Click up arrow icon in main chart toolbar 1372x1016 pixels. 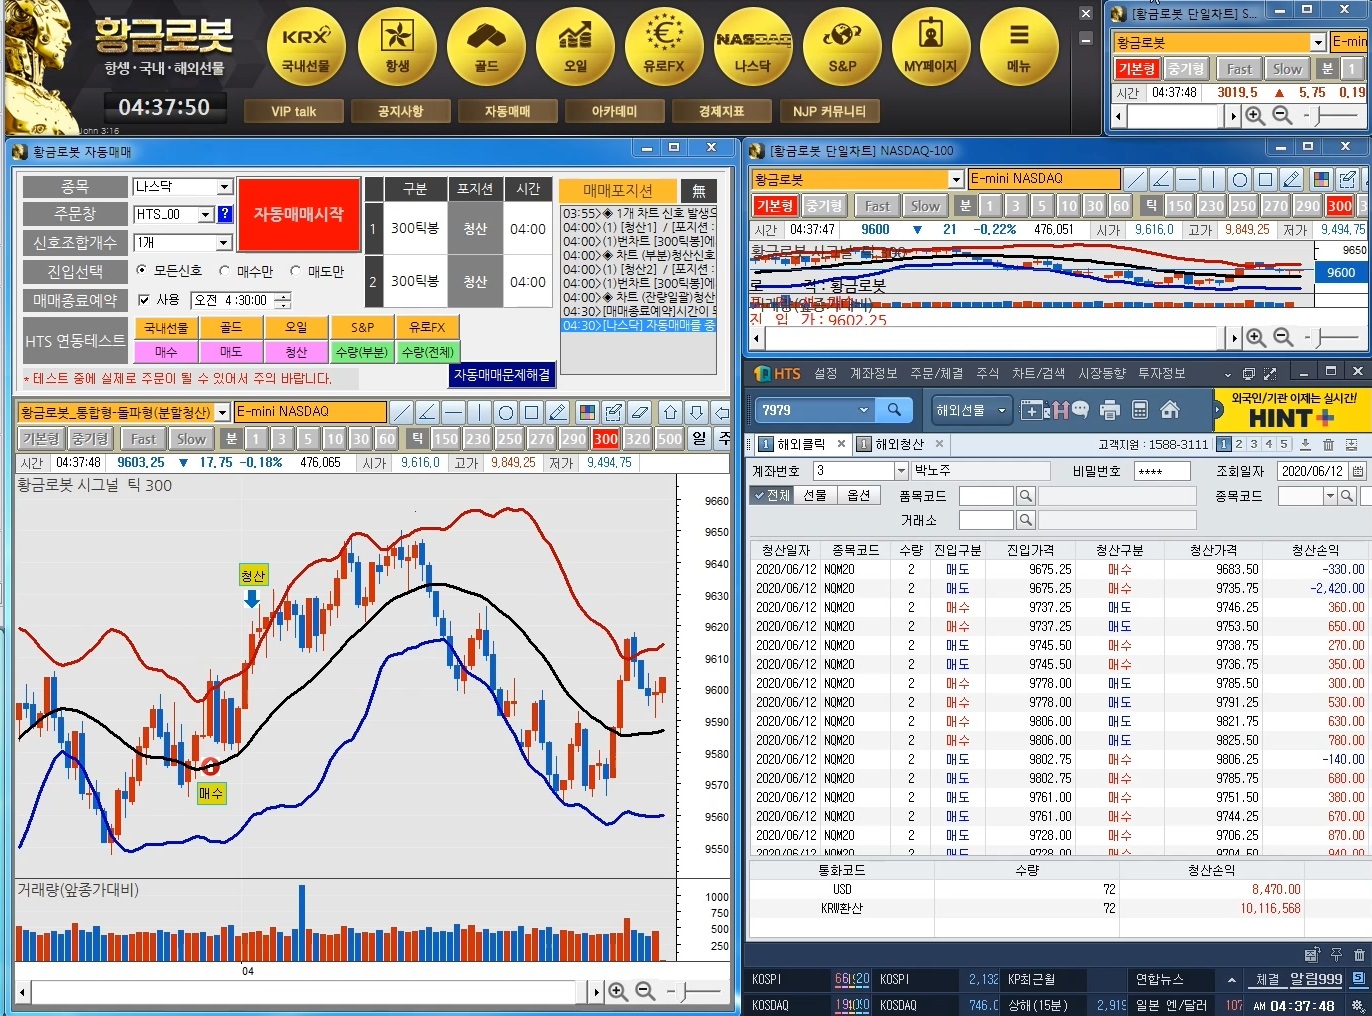[670, 412]
